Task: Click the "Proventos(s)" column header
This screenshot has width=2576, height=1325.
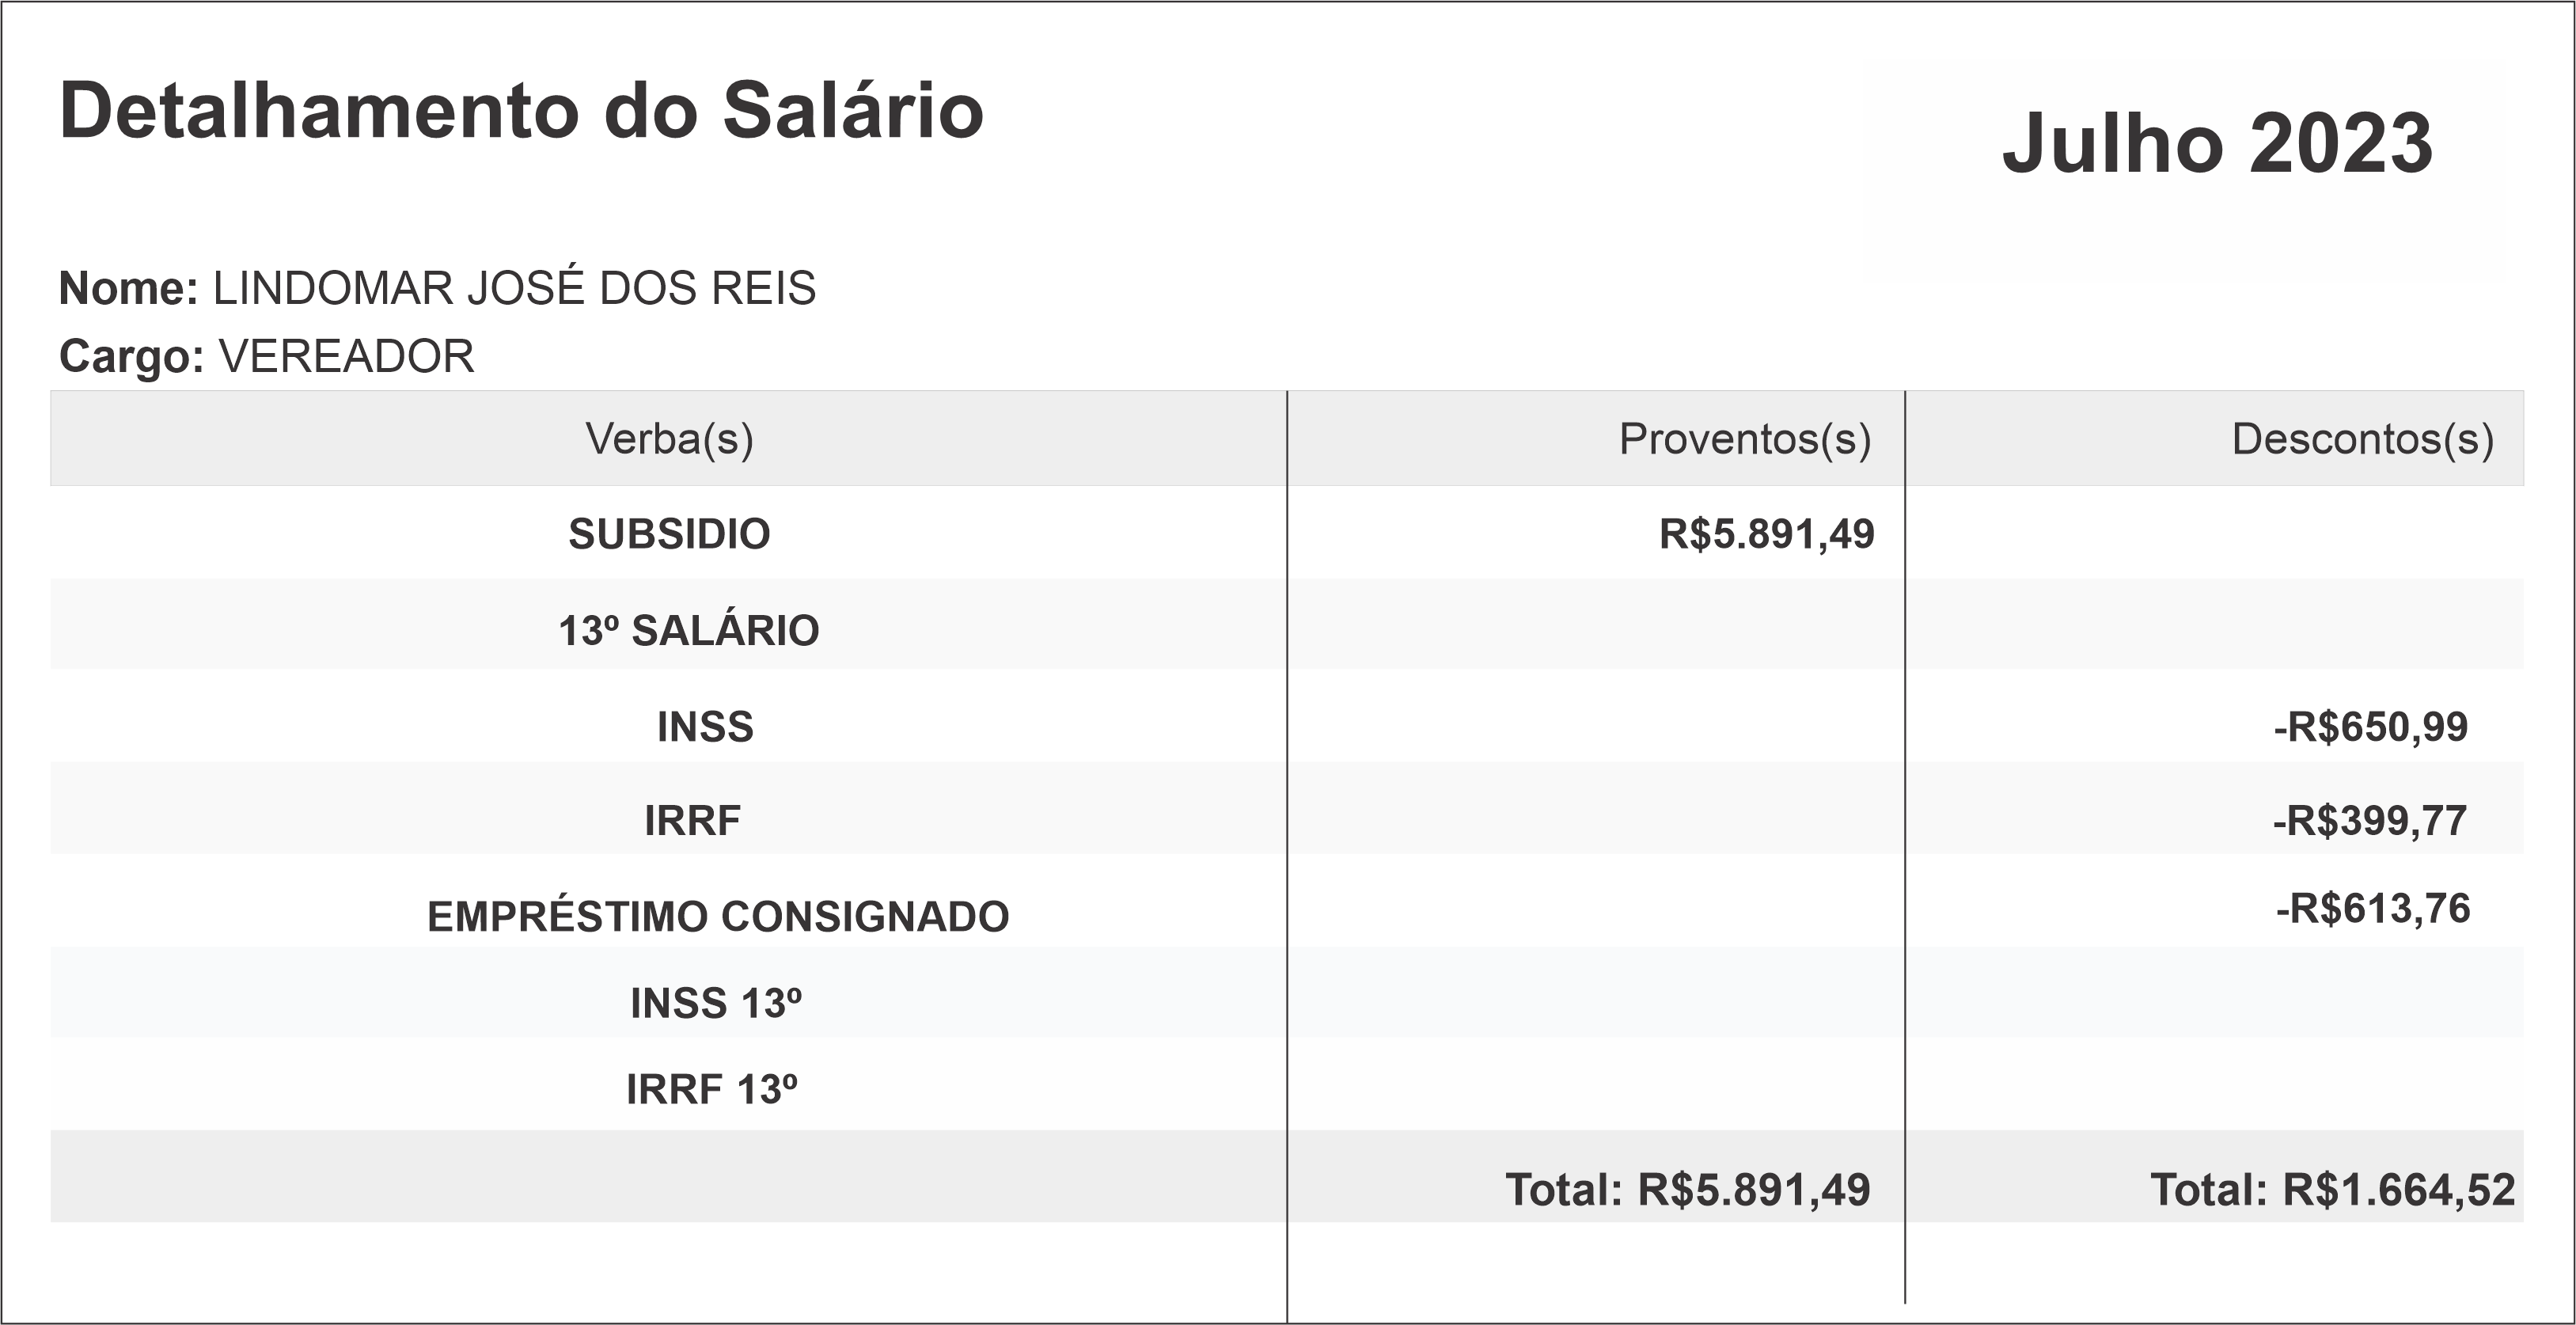Action: pos(1744,439)
